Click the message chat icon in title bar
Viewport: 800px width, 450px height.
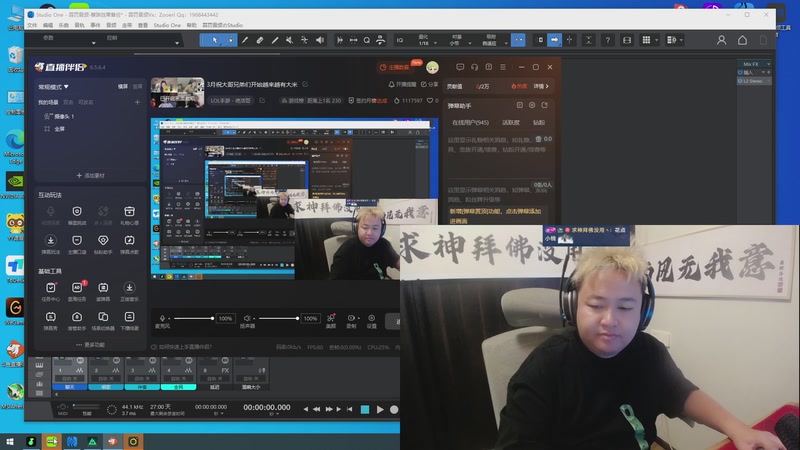click(x=460, y=67)
